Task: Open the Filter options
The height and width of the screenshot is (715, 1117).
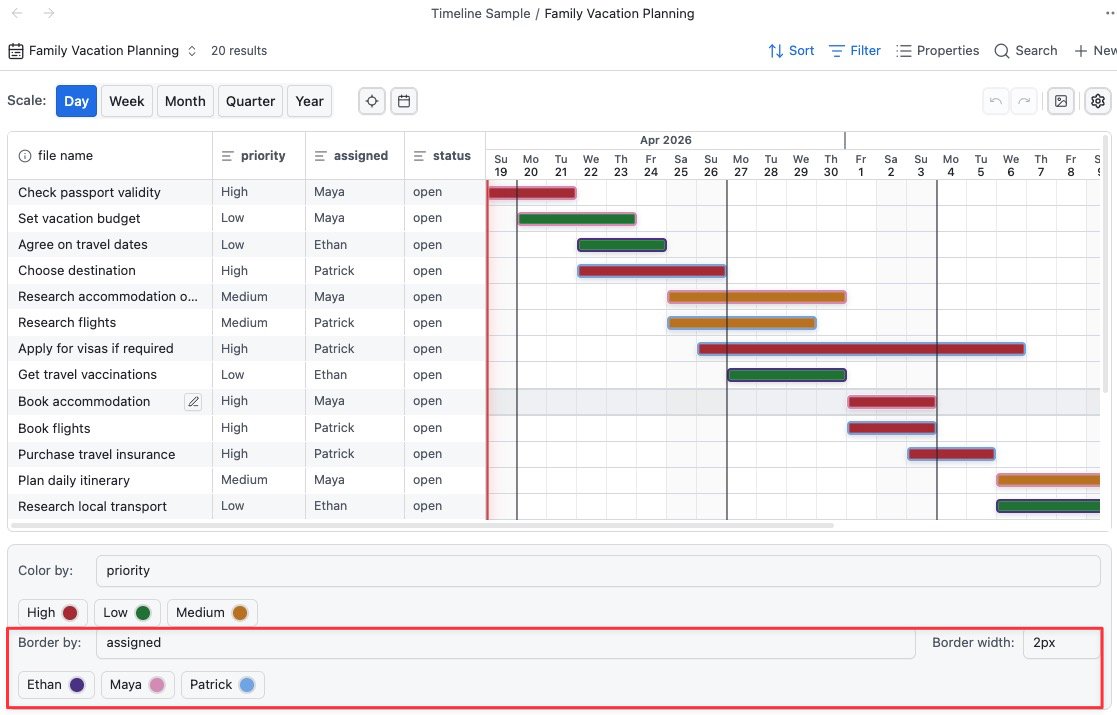Action: point(855,51)
